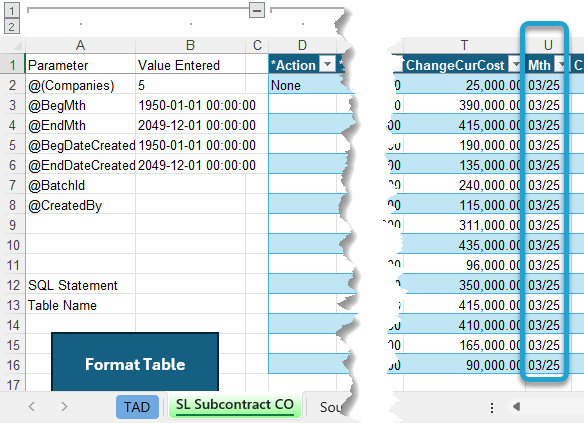584x423 pixels.
Task: Click the 190,000.00 cost cell
Action: coord(464,145)
